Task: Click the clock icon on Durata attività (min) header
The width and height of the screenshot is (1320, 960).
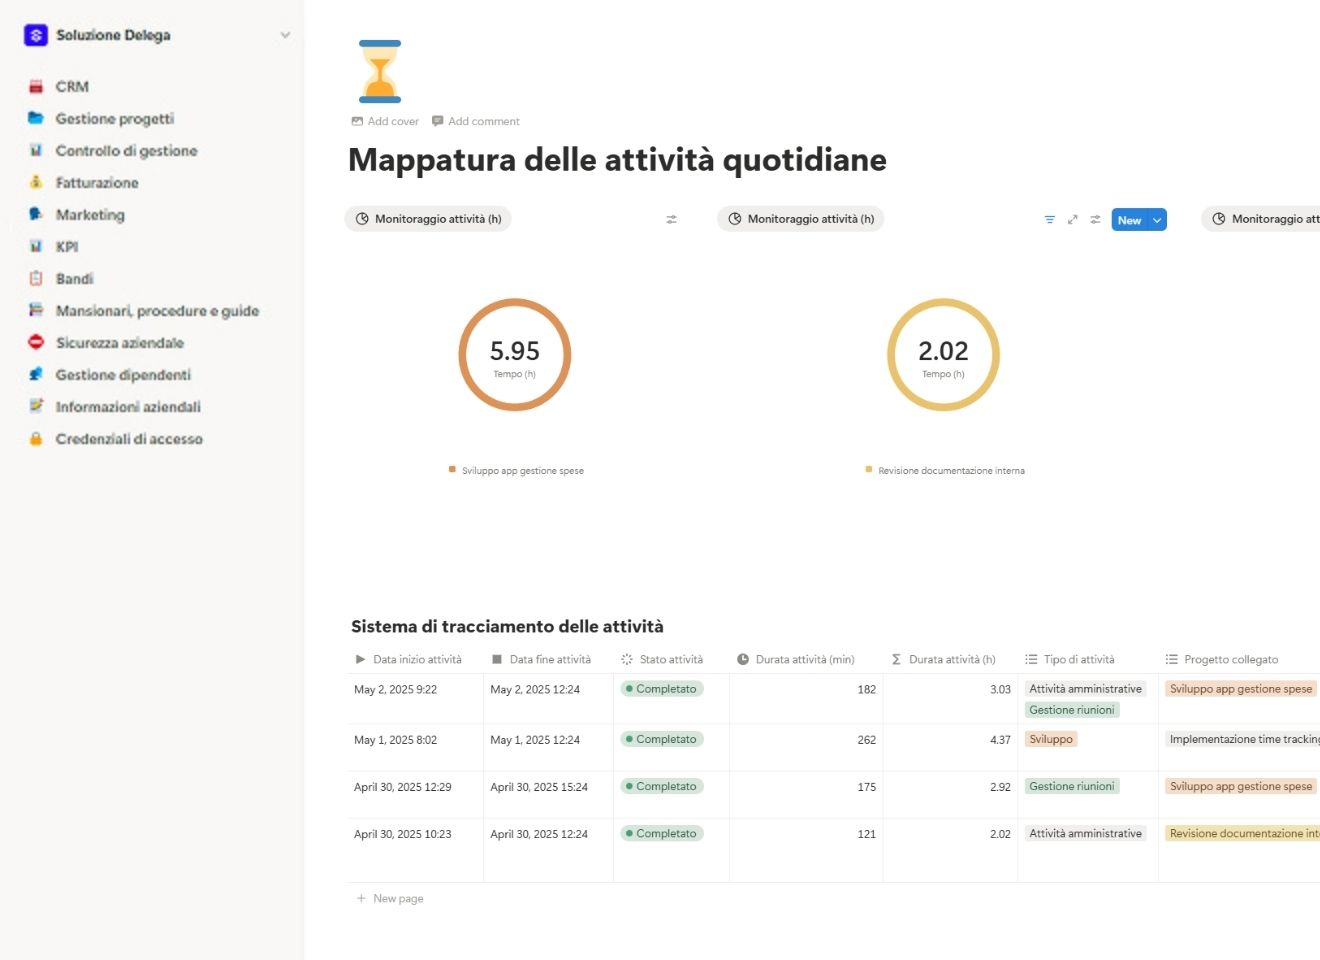Action: [x=741, y=658]
